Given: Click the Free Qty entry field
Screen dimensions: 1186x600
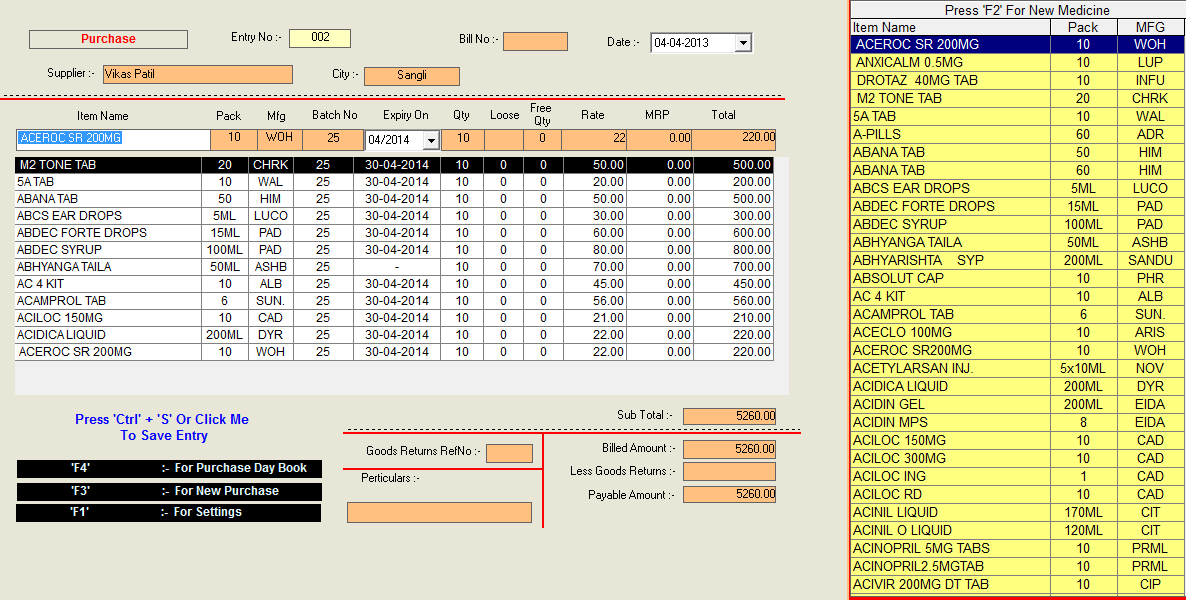Looking at the screenshot, I should [x=542, y=139].
